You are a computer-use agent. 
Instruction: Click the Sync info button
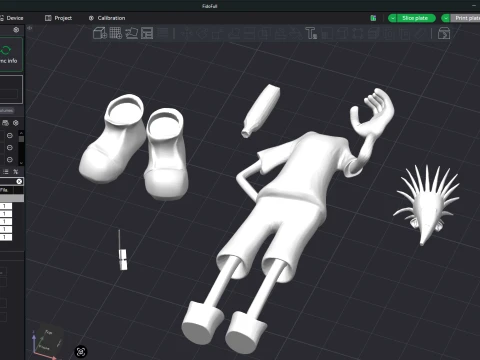pos(10,55)
